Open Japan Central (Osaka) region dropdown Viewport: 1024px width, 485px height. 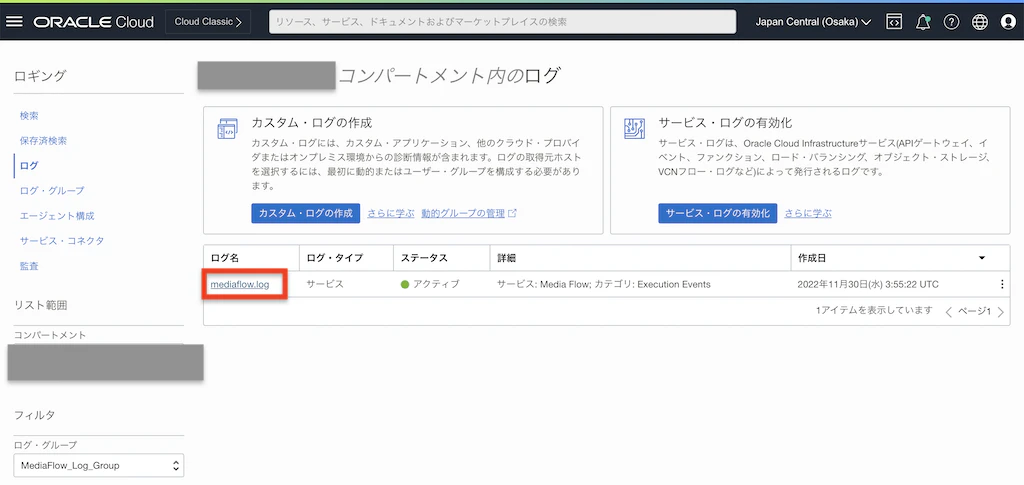coord(813,22)
